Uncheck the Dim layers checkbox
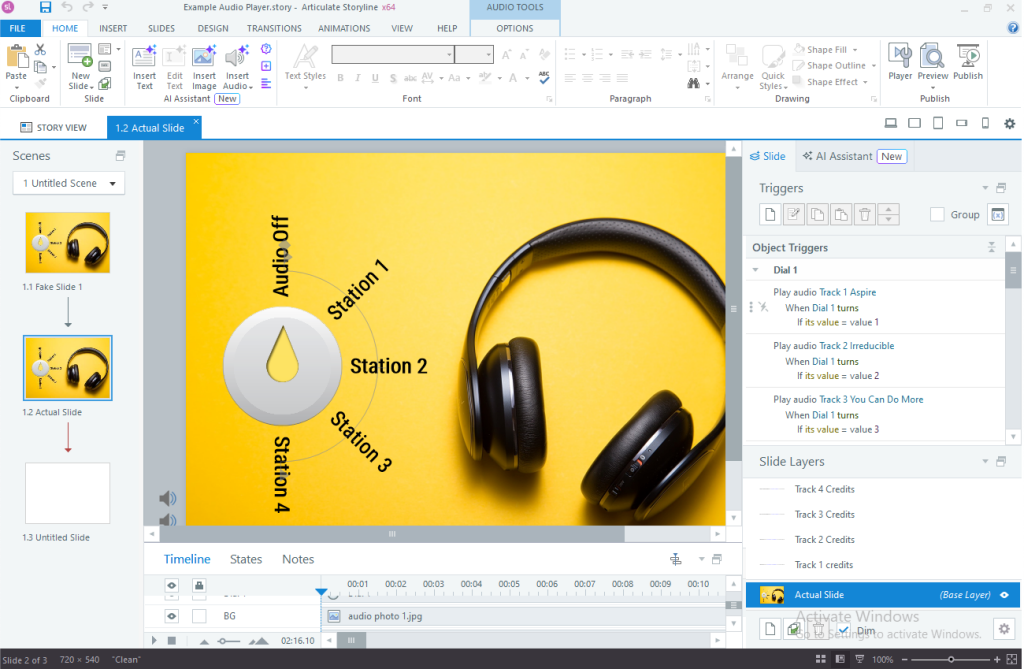 tap(844, 630)
